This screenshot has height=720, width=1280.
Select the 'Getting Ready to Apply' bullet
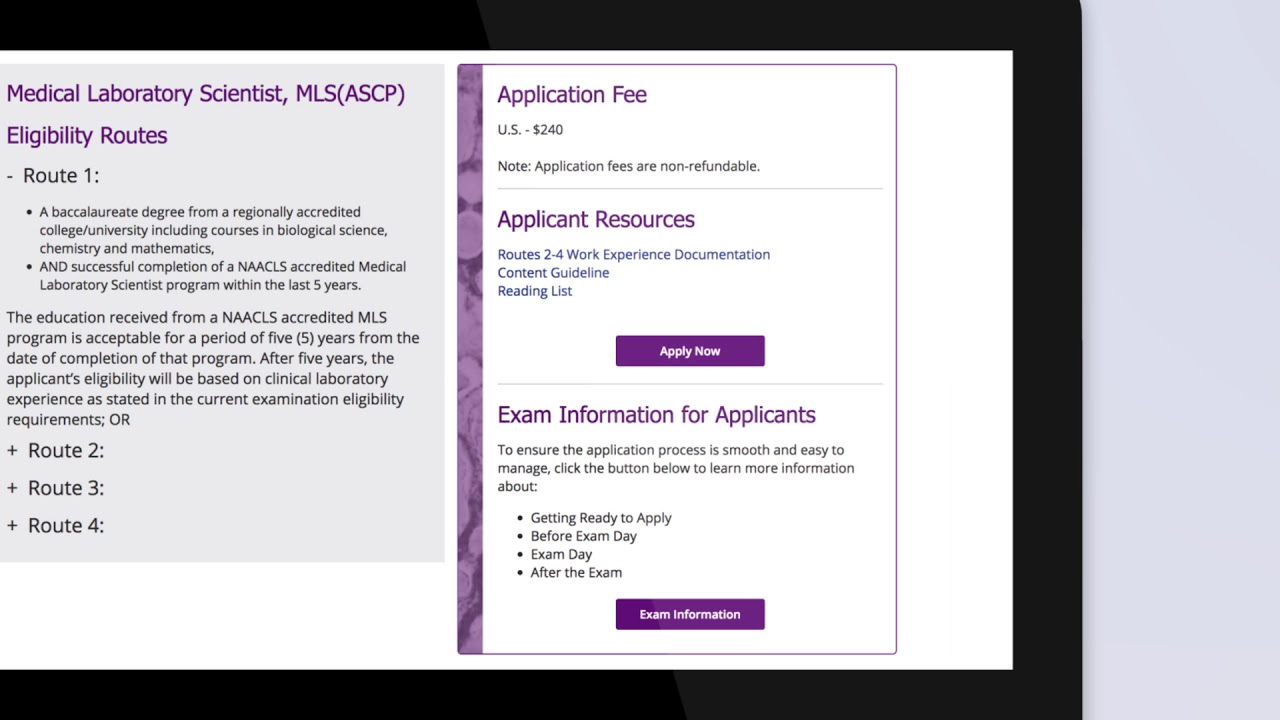[x=601, y=518]
